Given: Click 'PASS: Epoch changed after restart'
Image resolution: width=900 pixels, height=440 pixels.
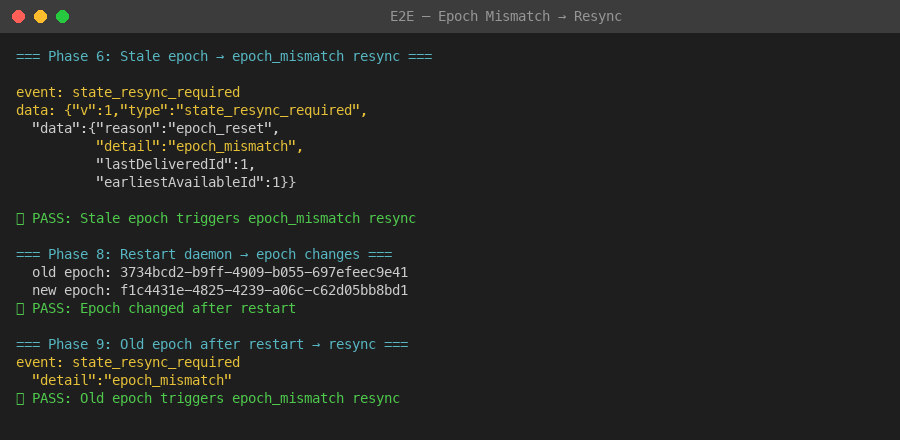Looking at the screenshot, I should [x=156, y=309].
